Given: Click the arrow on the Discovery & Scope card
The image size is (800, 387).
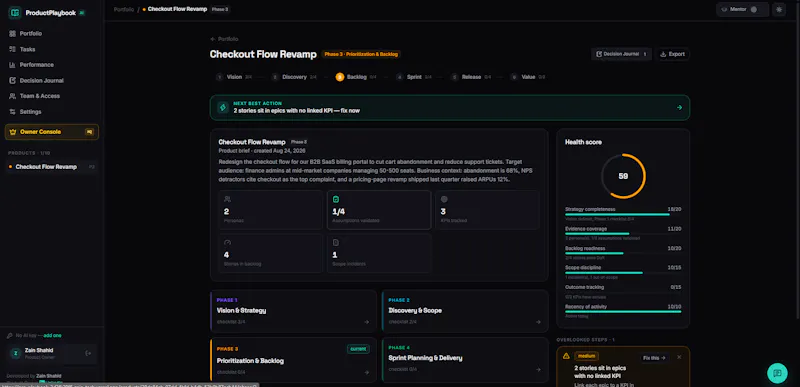Looking at the screenshot, I should (538, 322).
